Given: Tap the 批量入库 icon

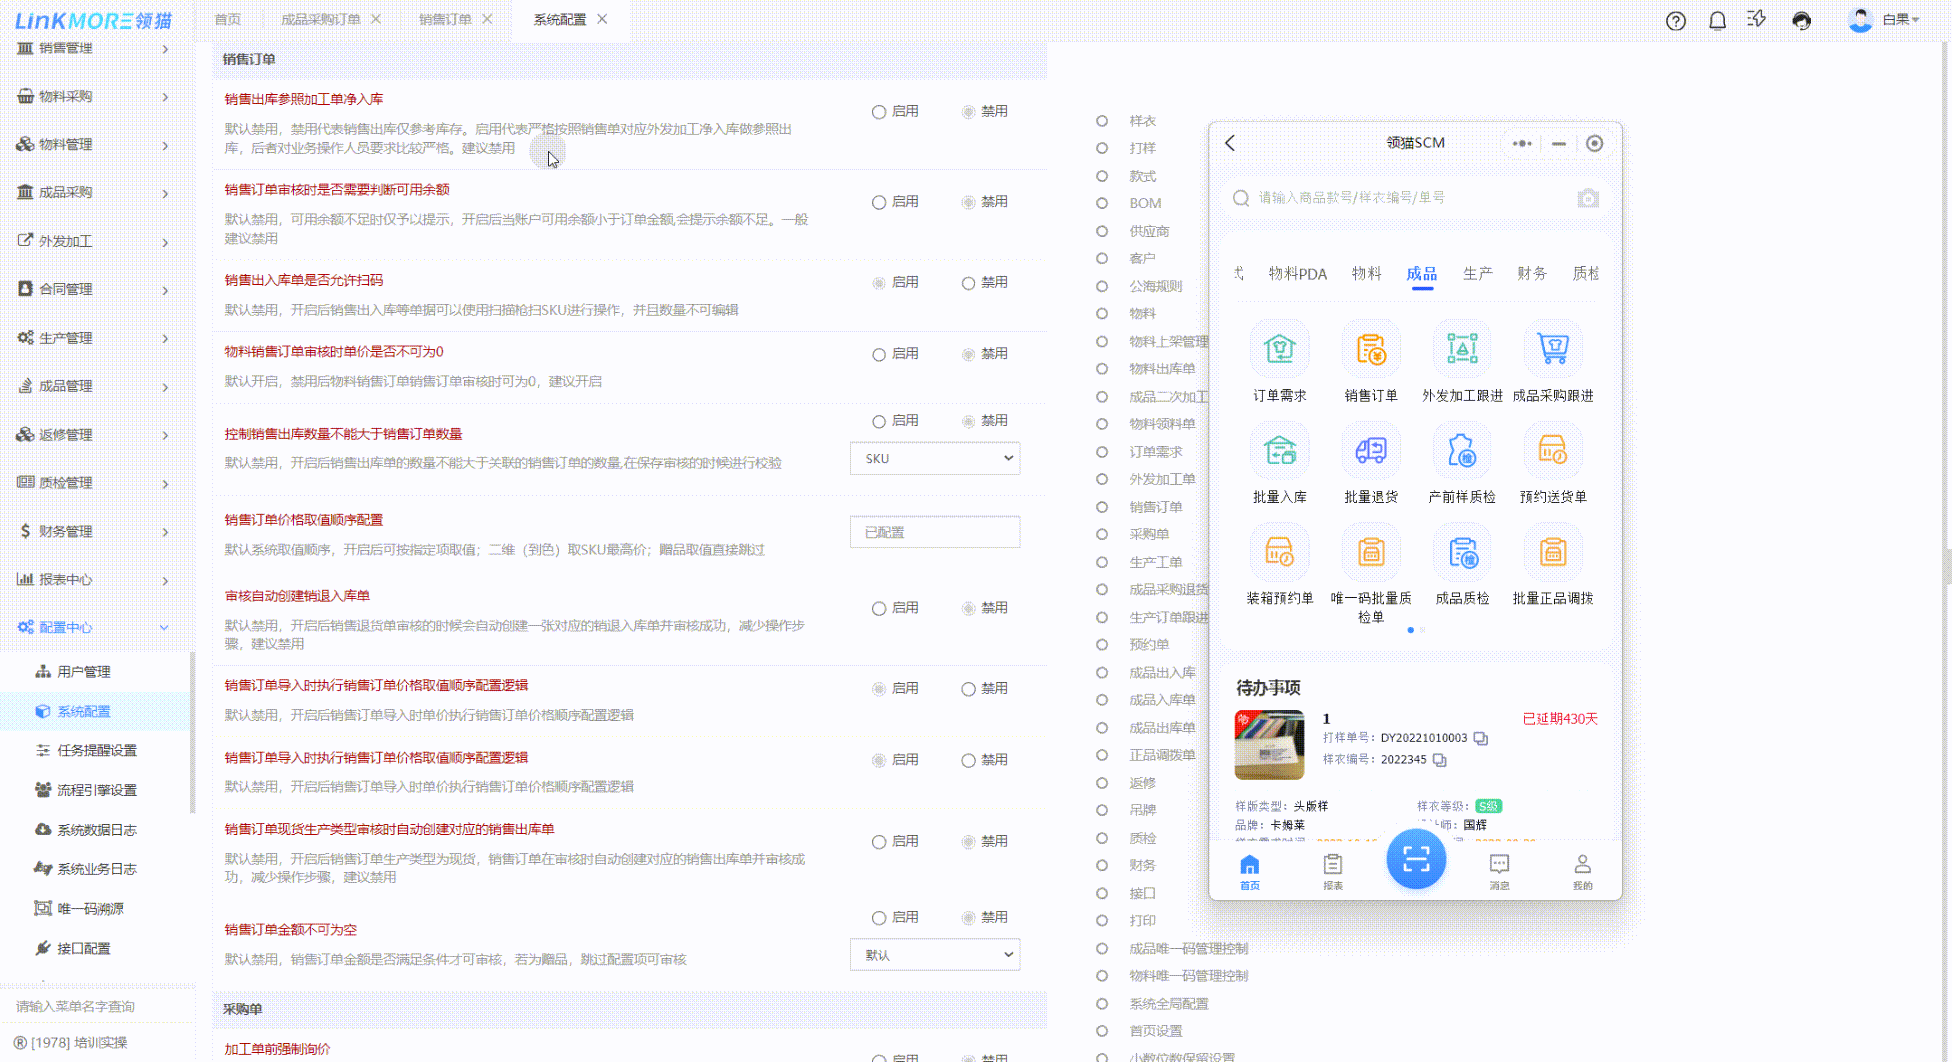Looking at the screenshot, I should click(x=1279, y=452).
